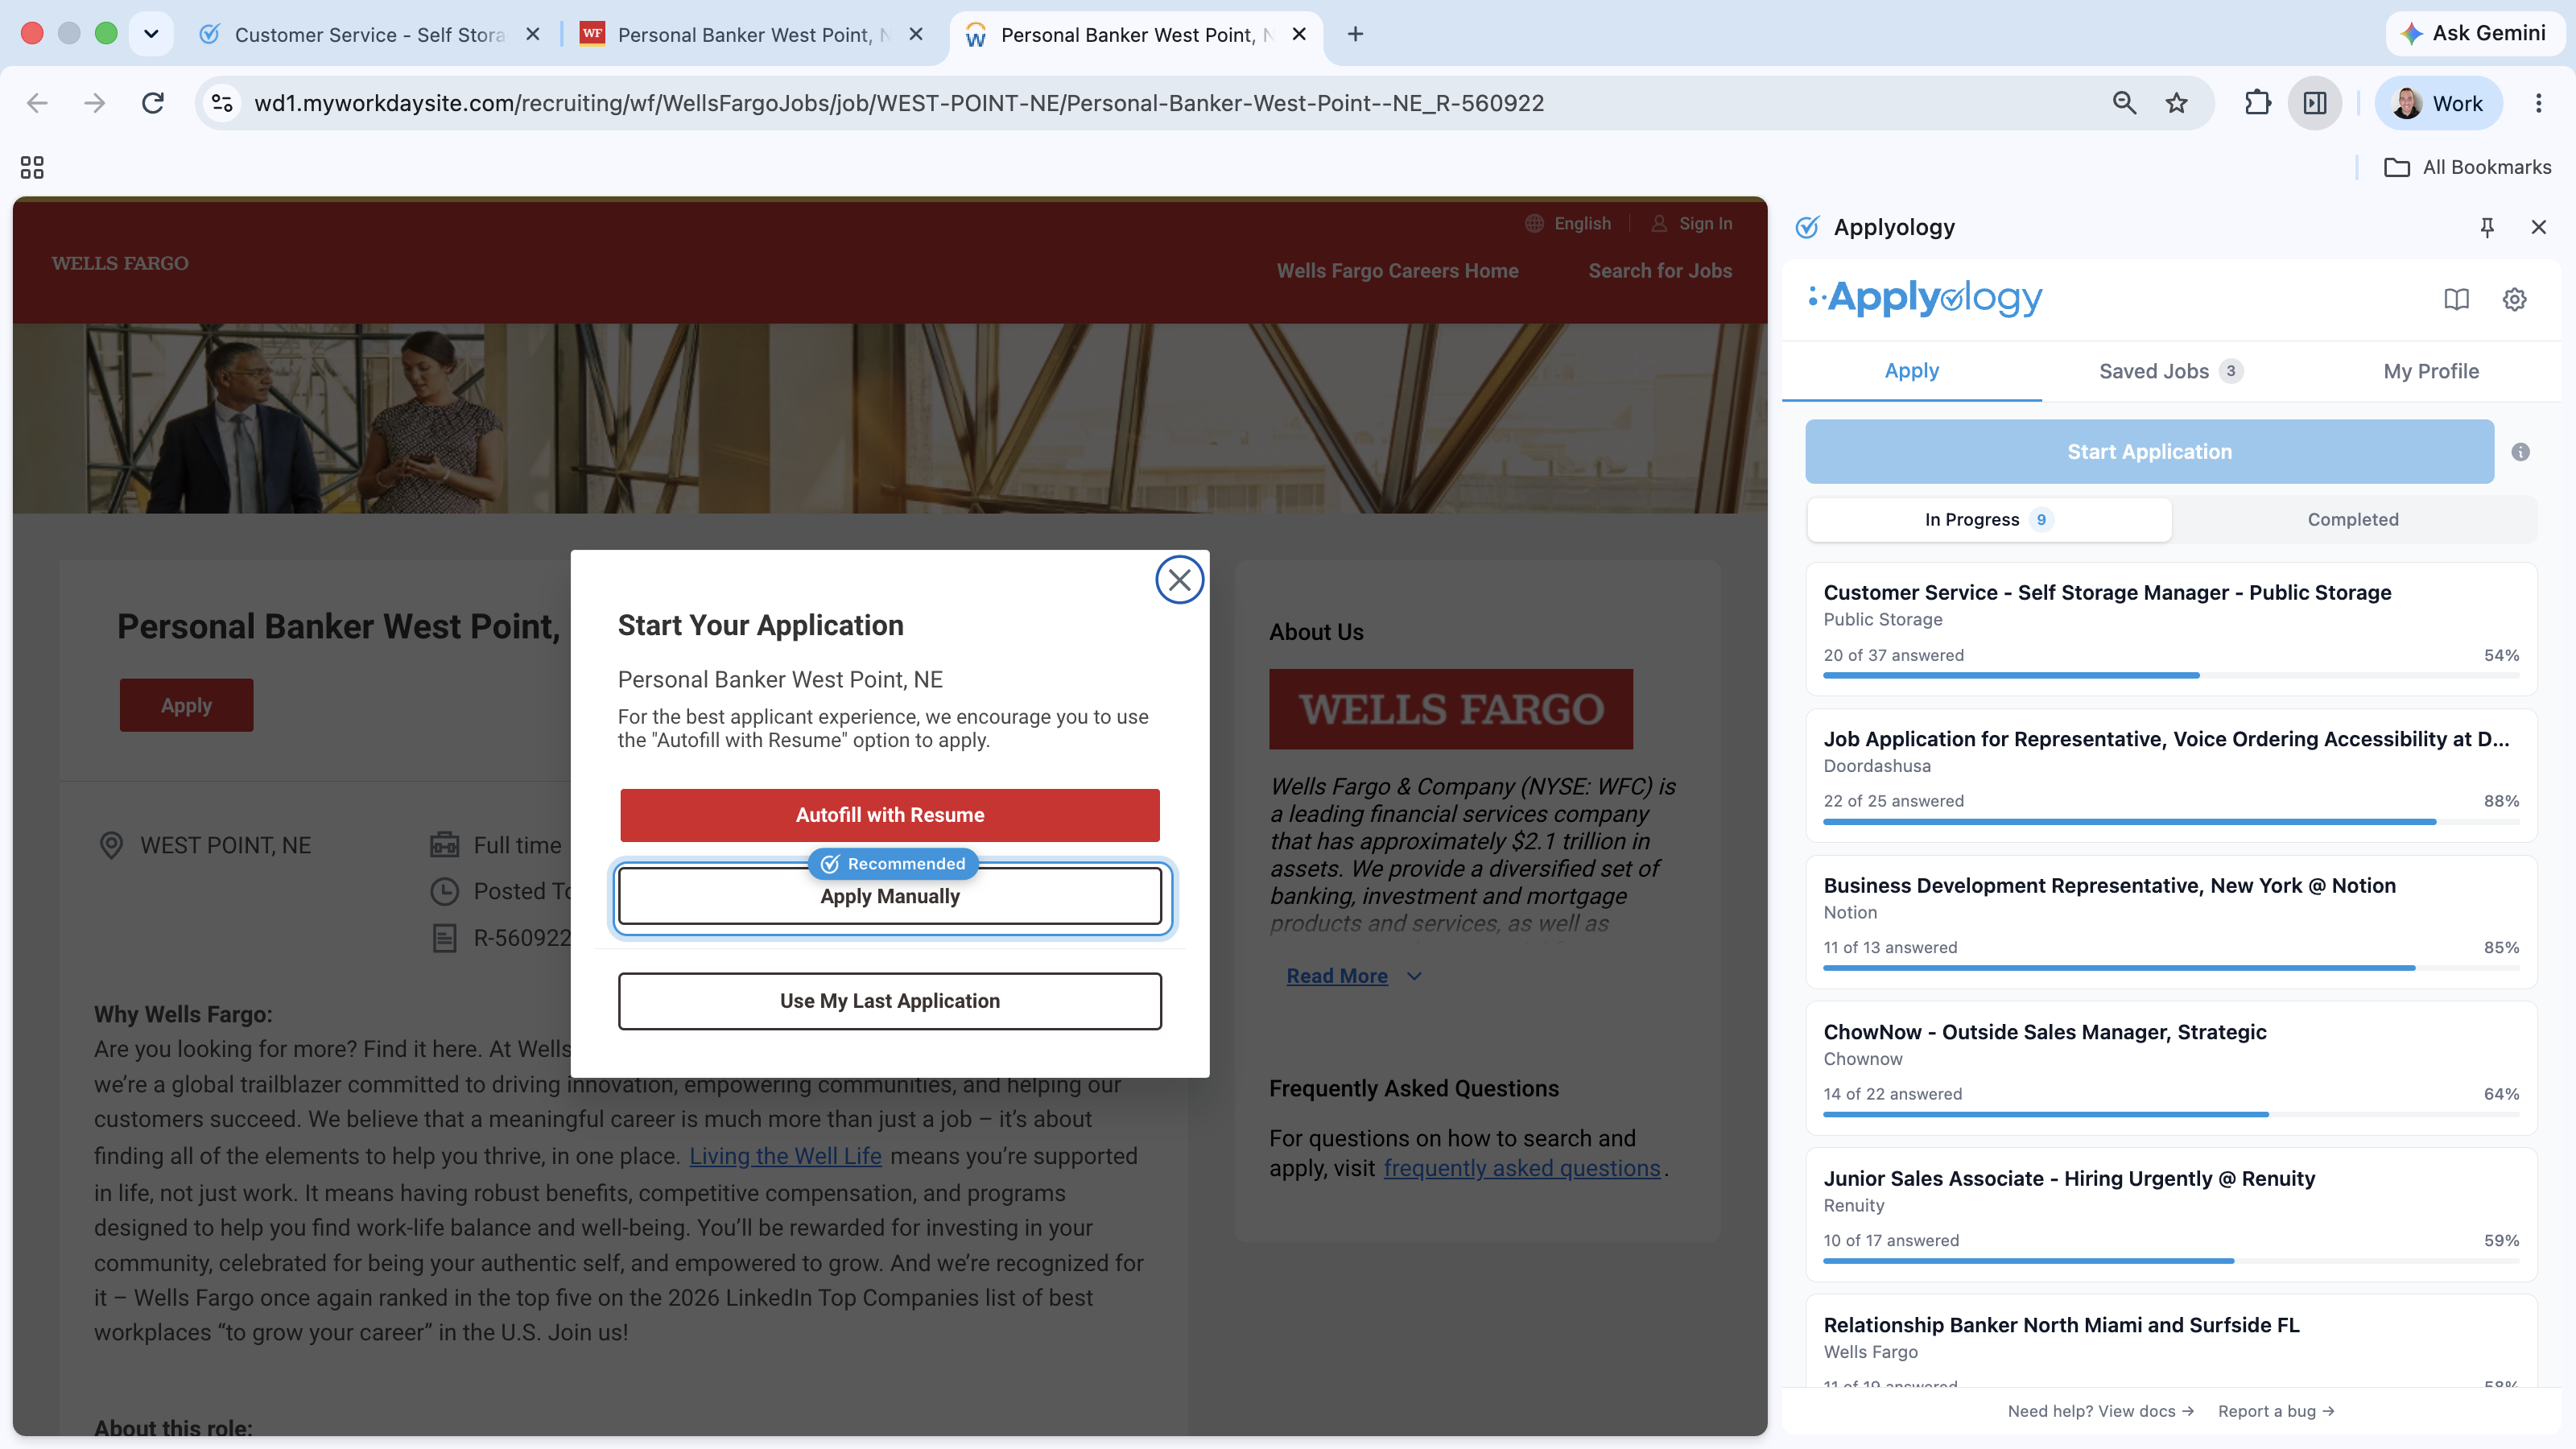The image size is (2576, 1449).
Task: Open Need help? View docs link
Action: tap(2100, 1411)
